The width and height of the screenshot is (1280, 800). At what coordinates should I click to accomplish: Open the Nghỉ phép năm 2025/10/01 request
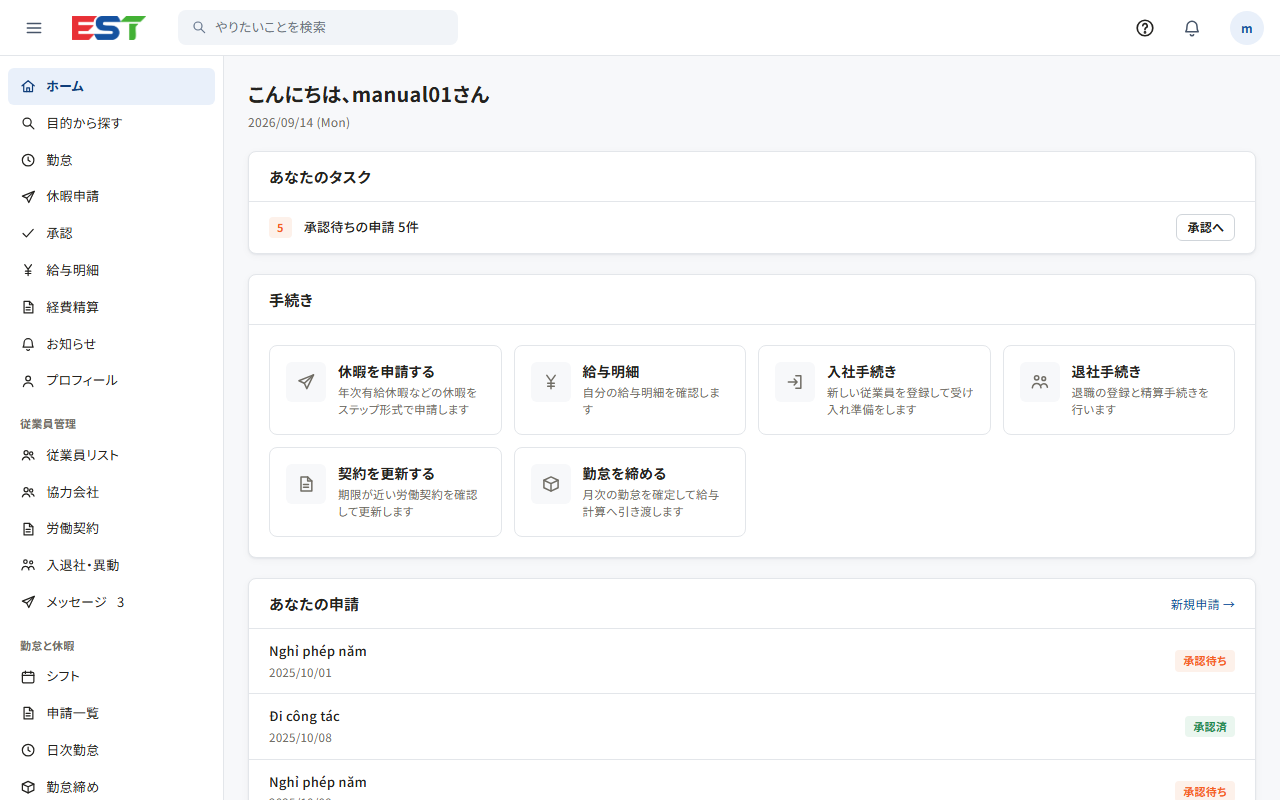tap(752, 661)
